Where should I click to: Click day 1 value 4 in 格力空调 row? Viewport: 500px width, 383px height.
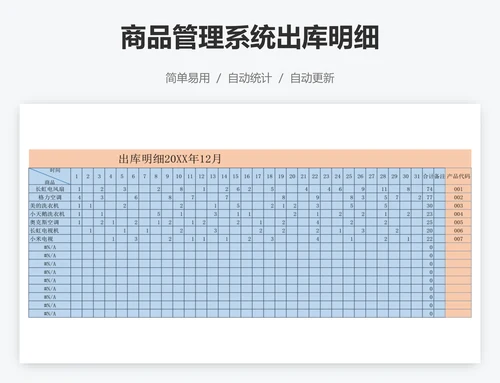[77, 197]
